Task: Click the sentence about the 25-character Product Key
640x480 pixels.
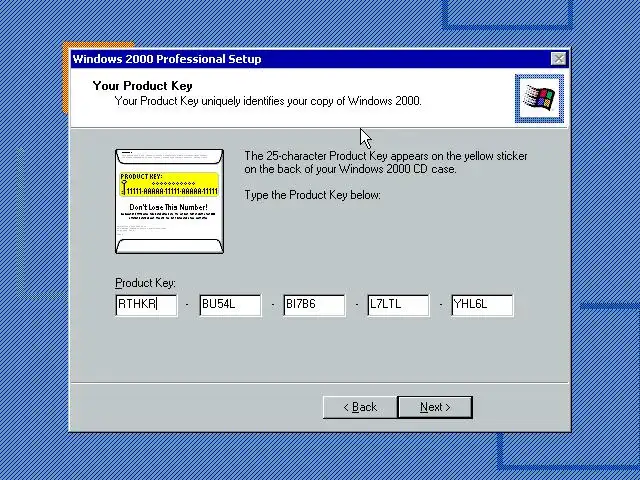Action: (386, 162)
